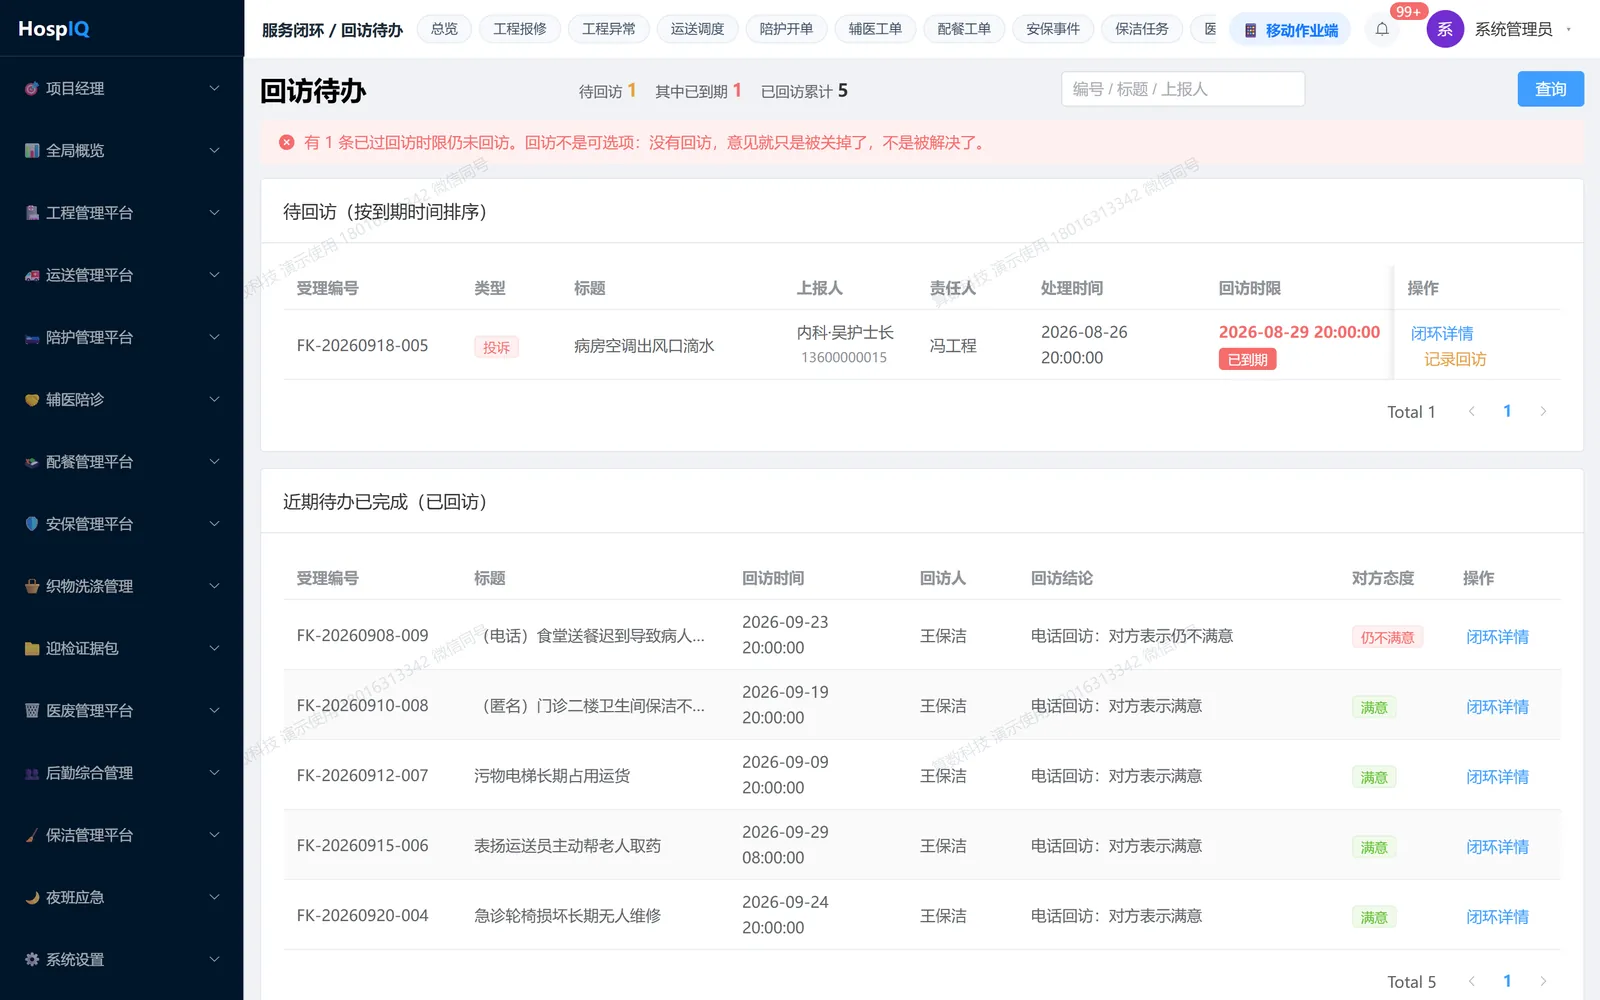Image resolution: width=1600 pixels, height=1000 pixels.
Task: Click the 配餐管理平台 icon
Action: tap(32, 462)
